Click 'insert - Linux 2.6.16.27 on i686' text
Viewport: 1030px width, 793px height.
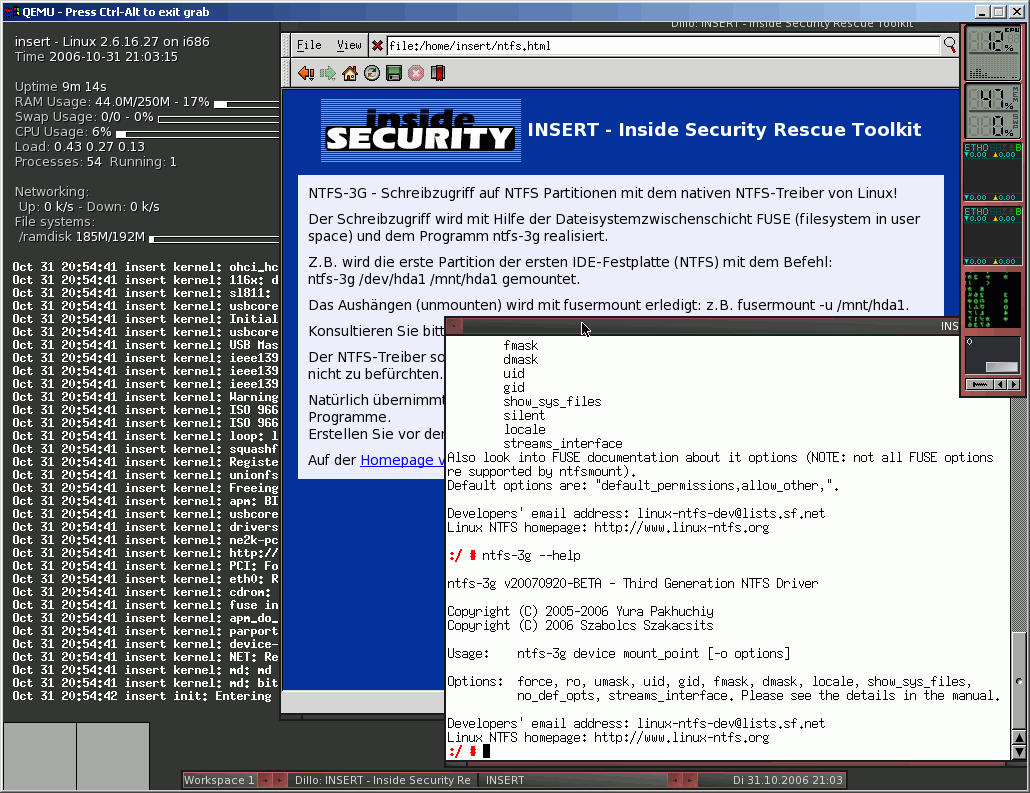(x=112, y=41)
